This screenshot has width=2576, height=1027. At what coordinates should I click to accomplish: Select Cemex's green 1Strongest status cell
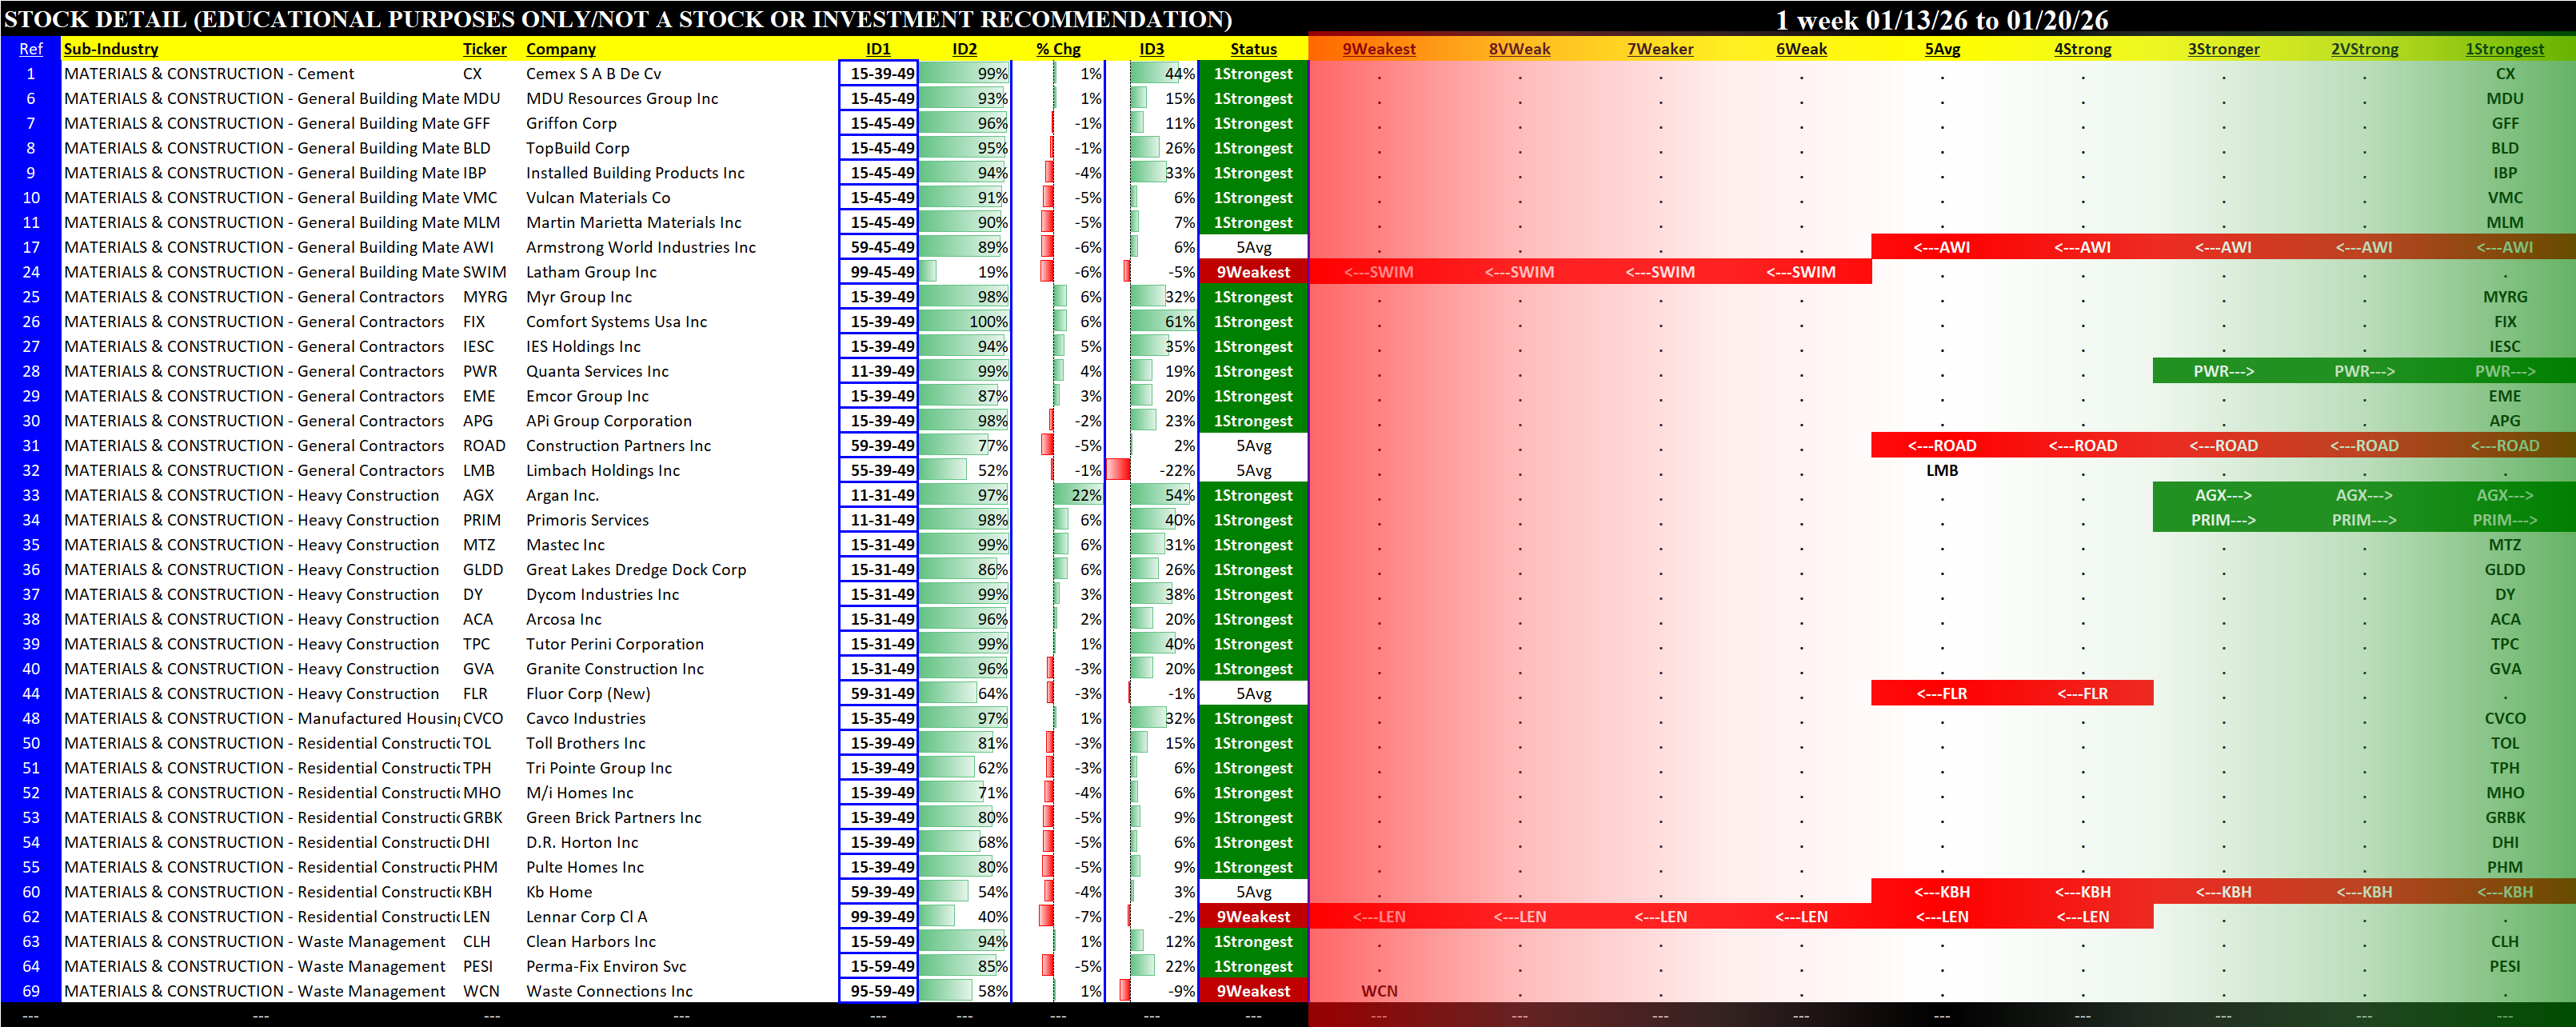(x=1253, y=74)
